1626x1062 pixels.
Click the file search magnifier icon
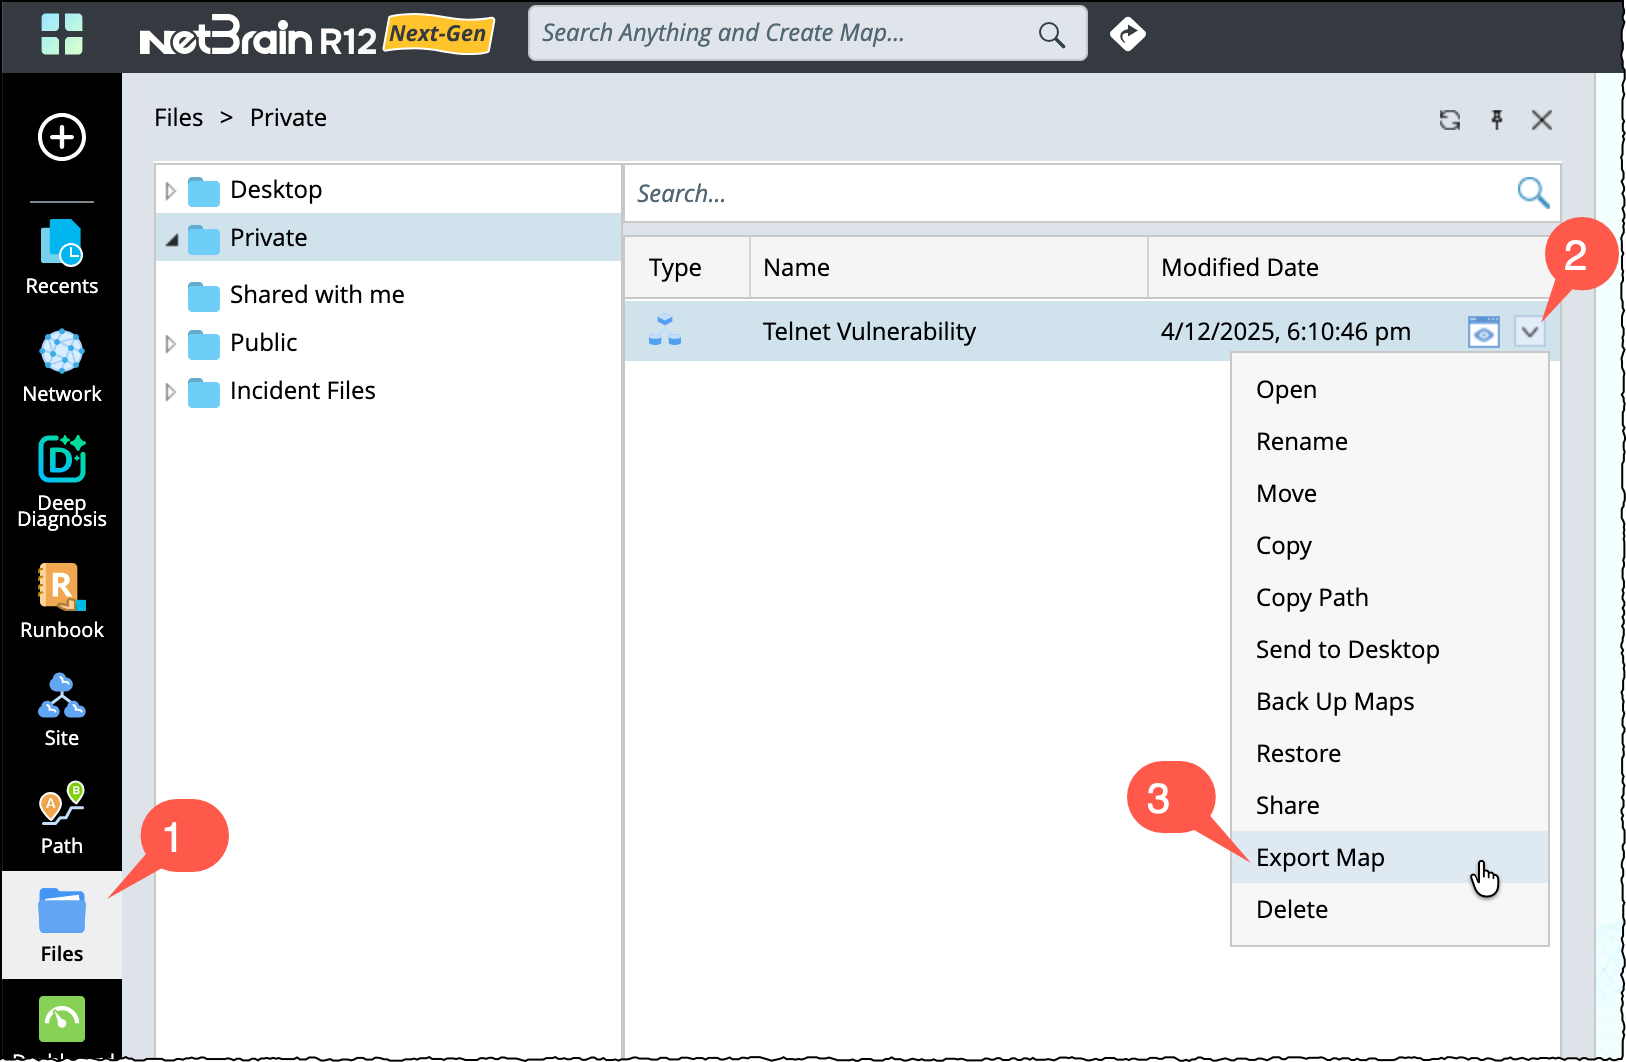pyautogui.click(x=1533, y=192)
